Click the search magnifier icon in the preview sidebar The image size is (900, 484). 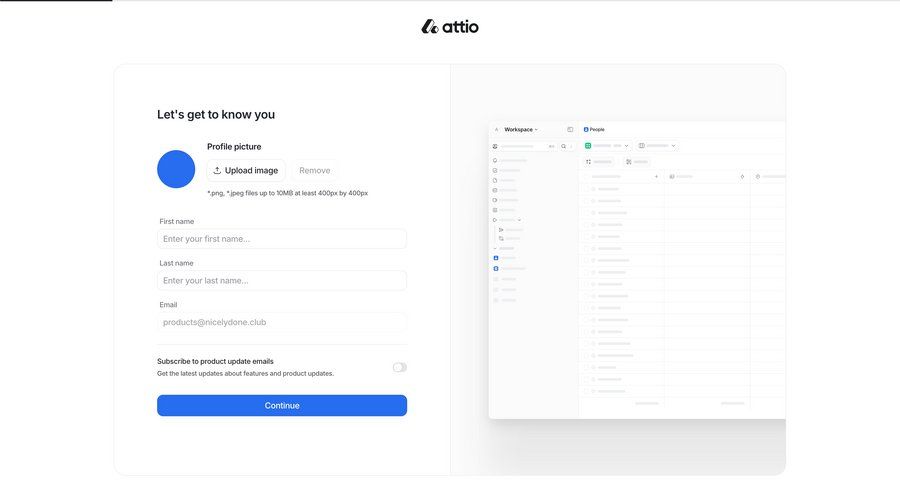[x=563, y=146]
